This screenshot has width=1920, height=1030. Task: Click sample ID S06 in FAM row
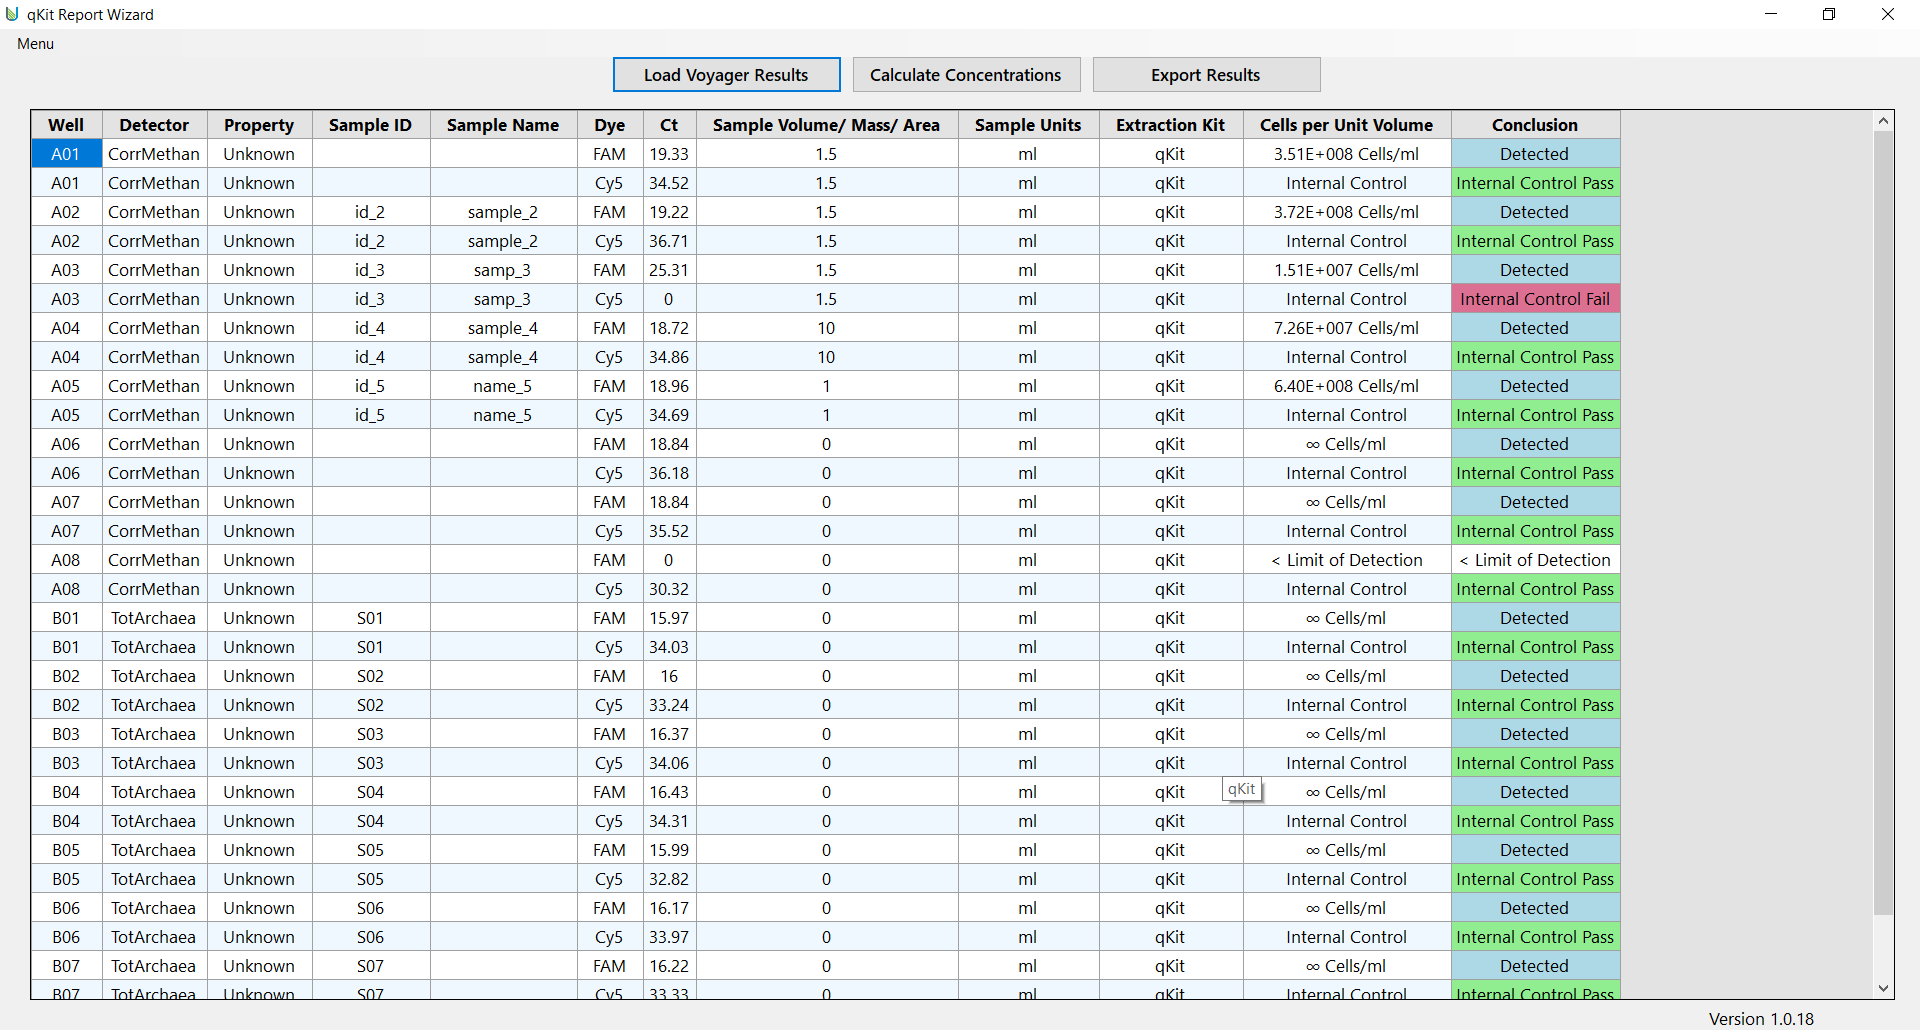pos(370,908)
